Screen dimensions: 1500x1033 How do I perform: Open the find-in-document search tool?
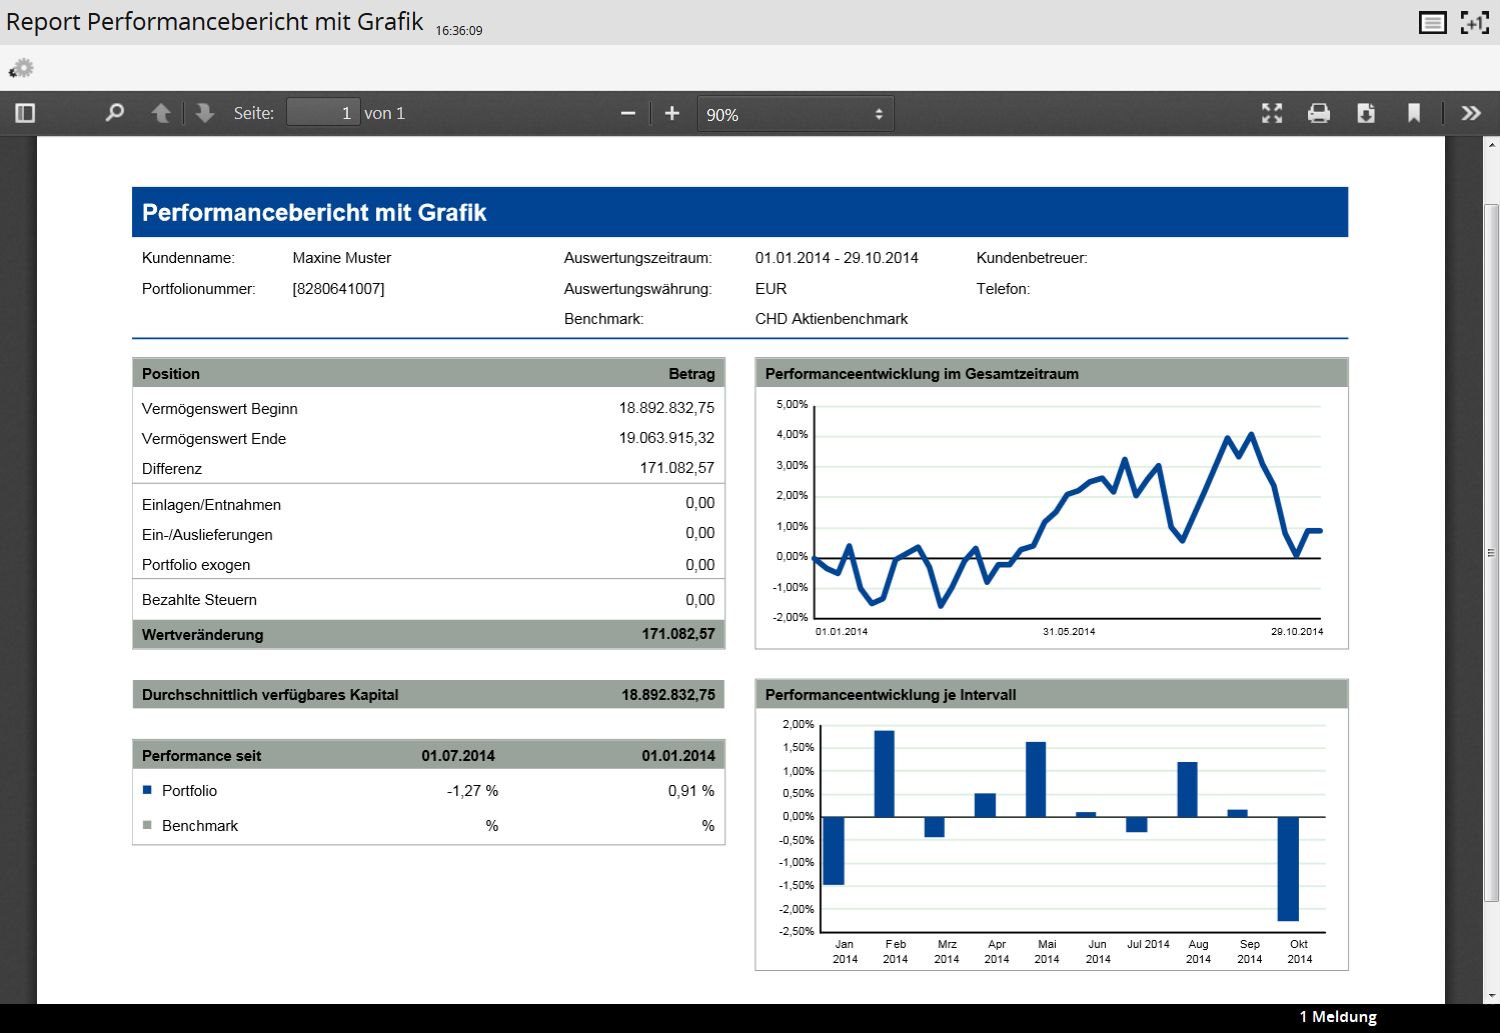(115, 113)
